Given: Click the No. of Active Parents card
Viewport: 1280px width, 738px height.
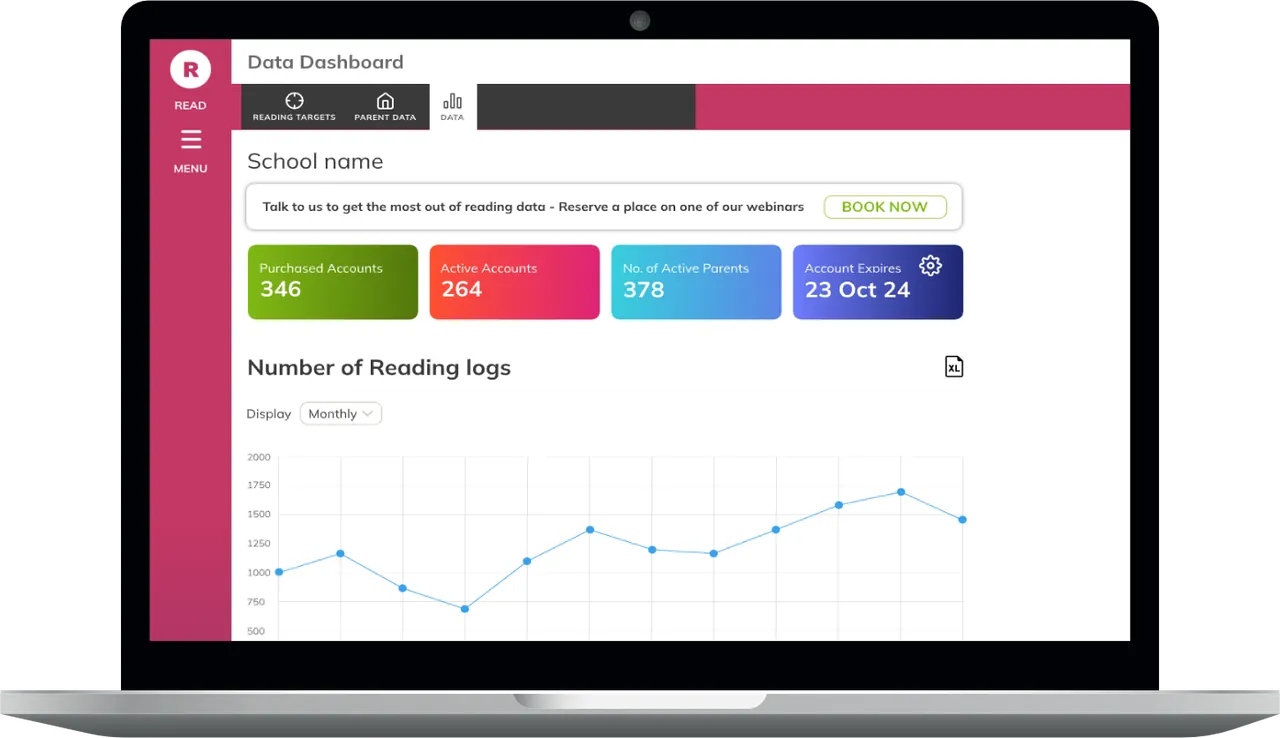Looking at the screenshot, I should click(696, 282).
